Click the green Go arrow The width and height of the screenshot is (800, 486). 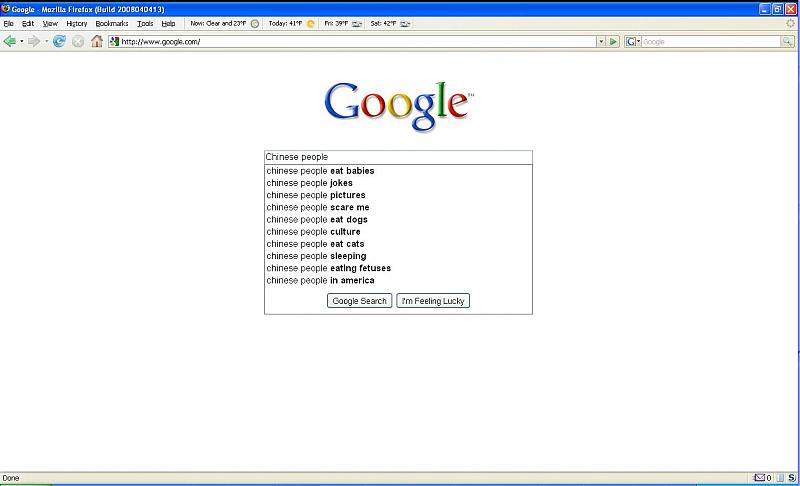[x=614, y=41]
